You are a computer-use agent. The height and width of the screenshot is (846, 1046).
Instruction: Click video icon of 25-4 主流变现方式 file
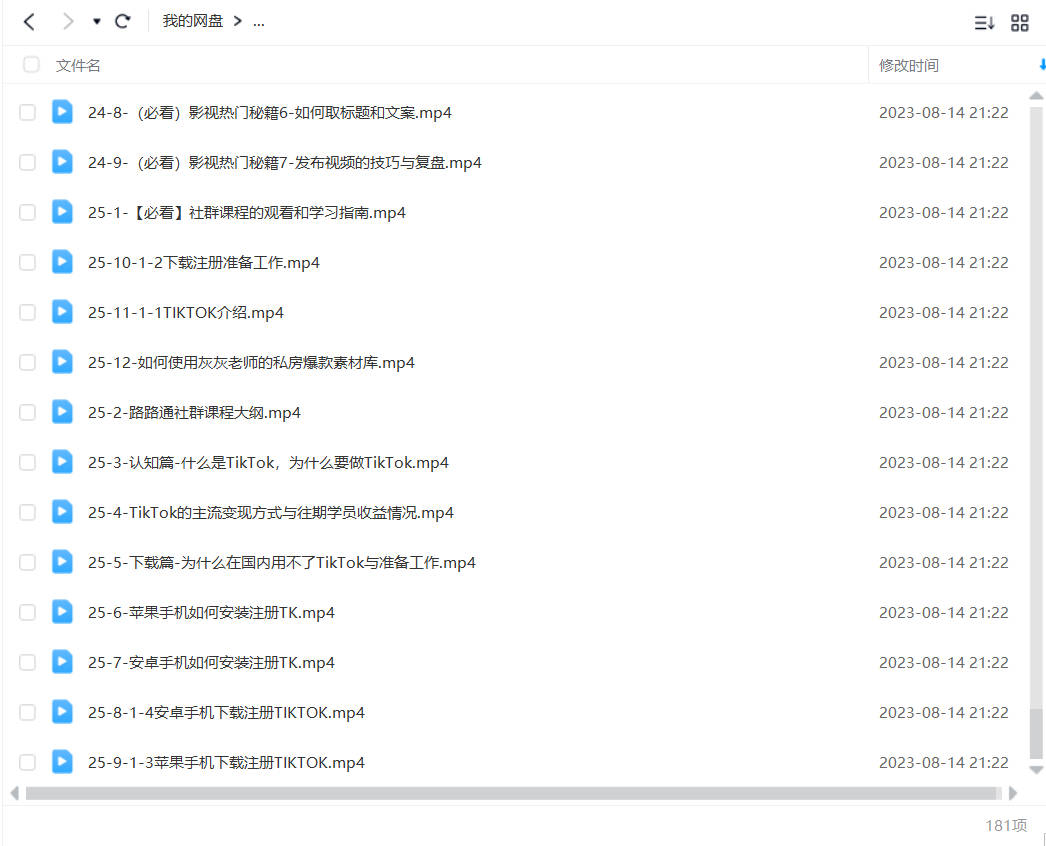62,512
